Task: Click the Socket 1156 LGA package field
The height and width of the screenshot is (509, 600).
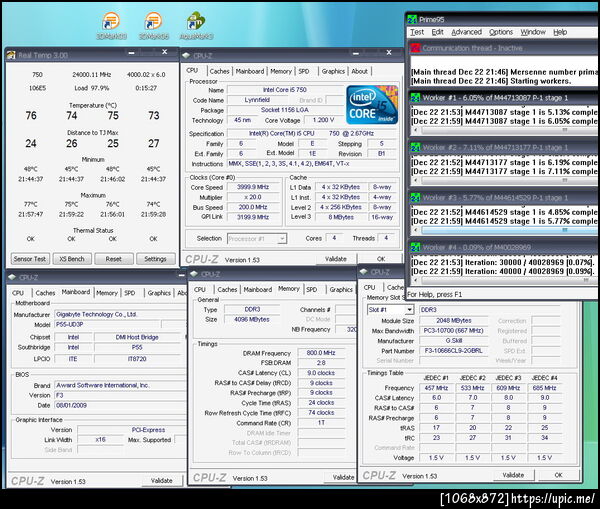Action: tap(285, 110)
